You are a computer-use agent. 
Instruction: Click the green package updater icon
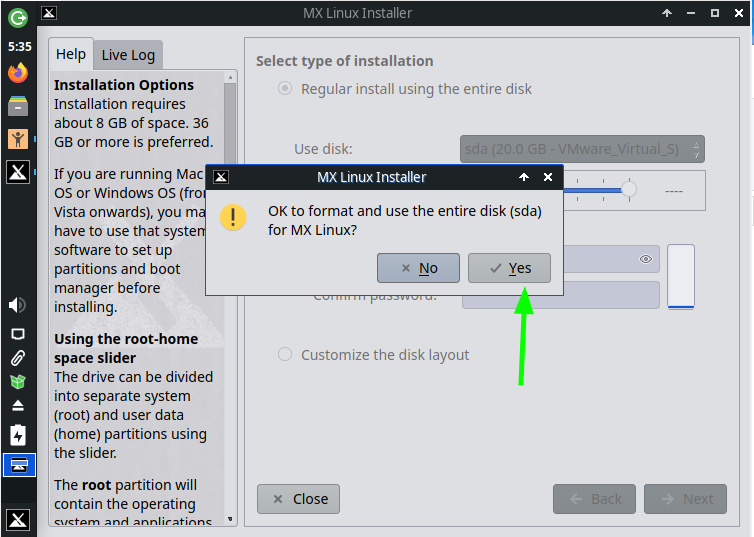click(x=18, y=382)
